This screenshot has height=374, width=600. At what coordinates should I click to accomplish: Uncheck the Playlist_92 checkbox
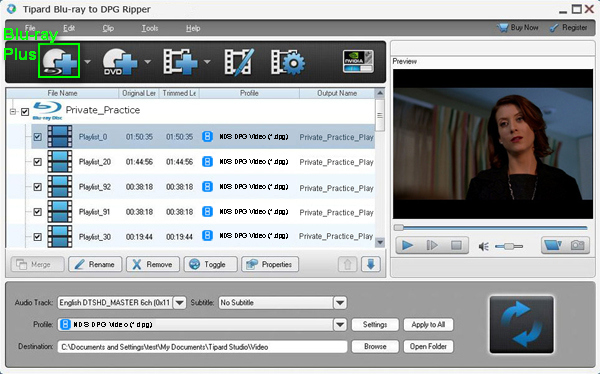[x=38, y=187]
